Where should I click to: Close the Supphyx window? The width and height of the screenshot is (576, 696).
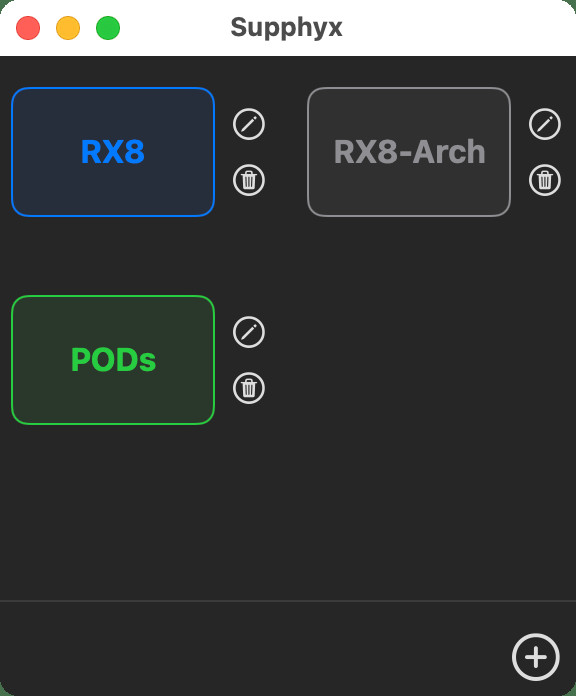(x=28, y=28)
